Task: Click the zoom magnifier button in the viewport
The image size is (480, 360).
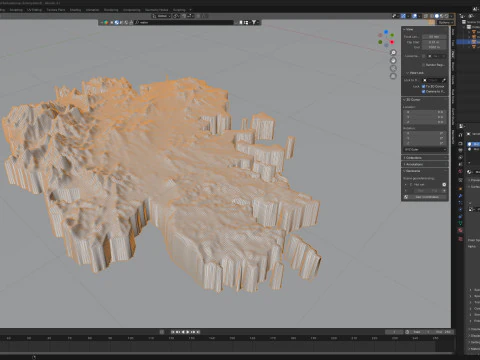Action: pyautogui.click(x=393, y=53)
